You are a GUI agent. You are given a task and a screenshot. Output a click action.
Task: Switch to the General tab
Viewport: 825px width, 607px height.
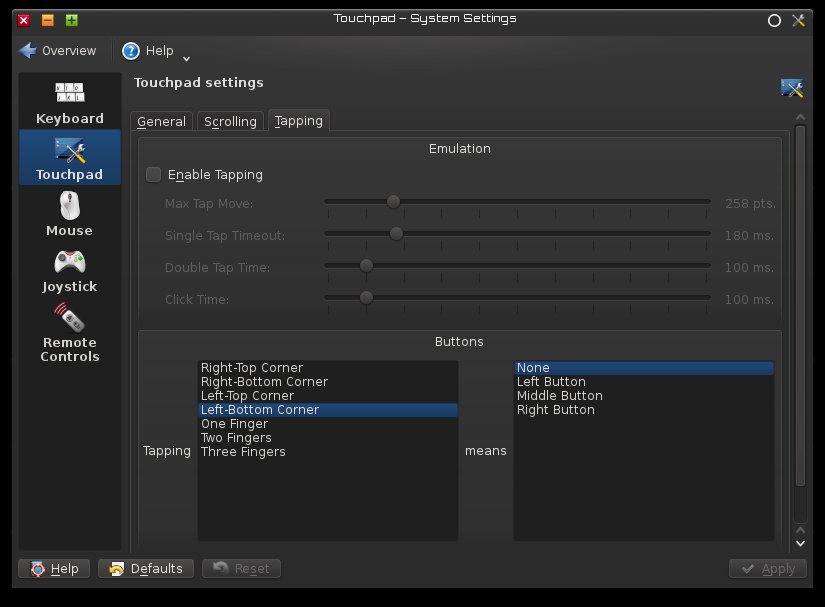pyautogui.click(x=161, y=121)
